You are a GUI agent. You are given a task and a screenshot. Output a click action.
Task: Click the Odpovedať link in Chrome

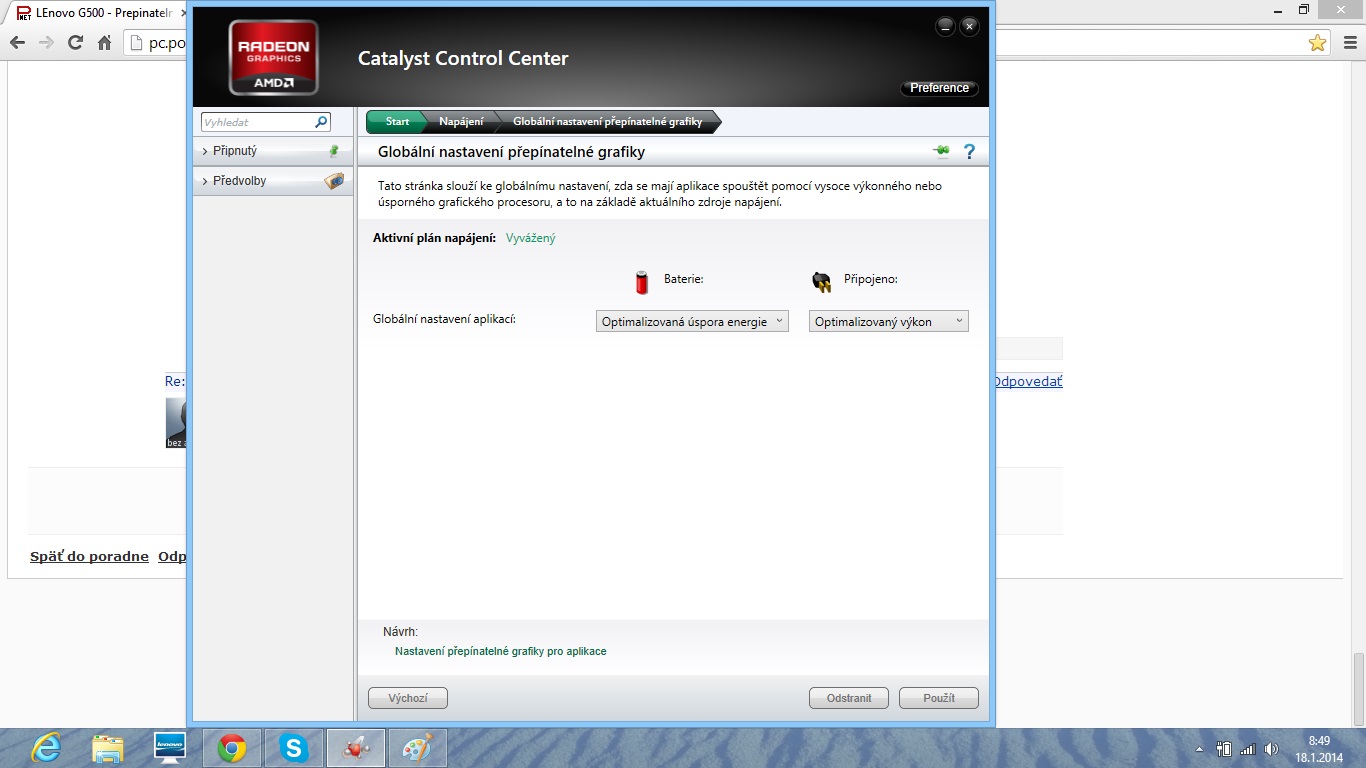pyautogui.click(x=1028, y=382)
